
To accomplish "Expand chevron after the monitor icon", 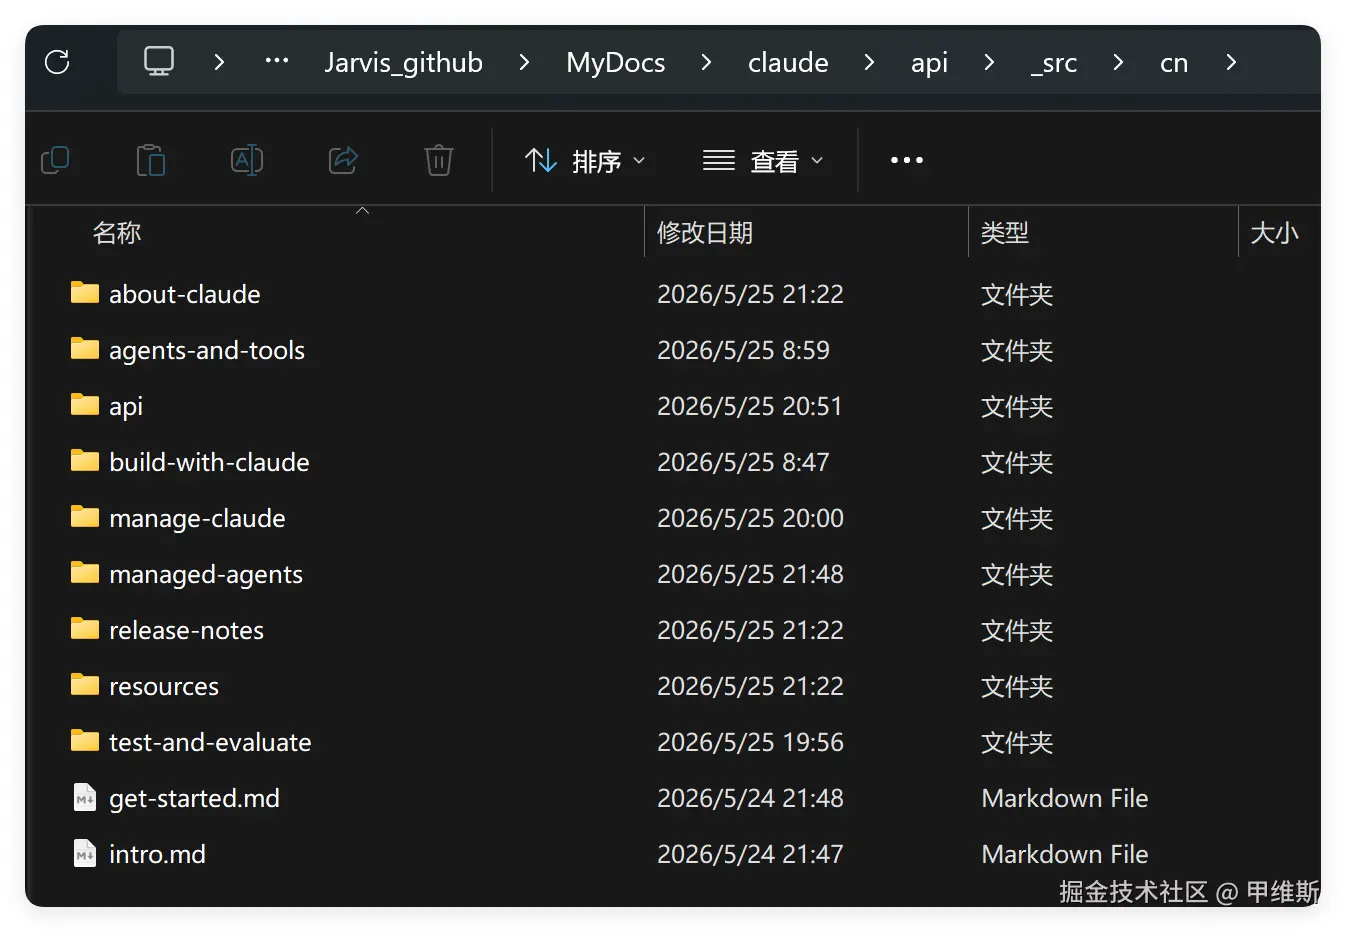I will coord(219,62).
